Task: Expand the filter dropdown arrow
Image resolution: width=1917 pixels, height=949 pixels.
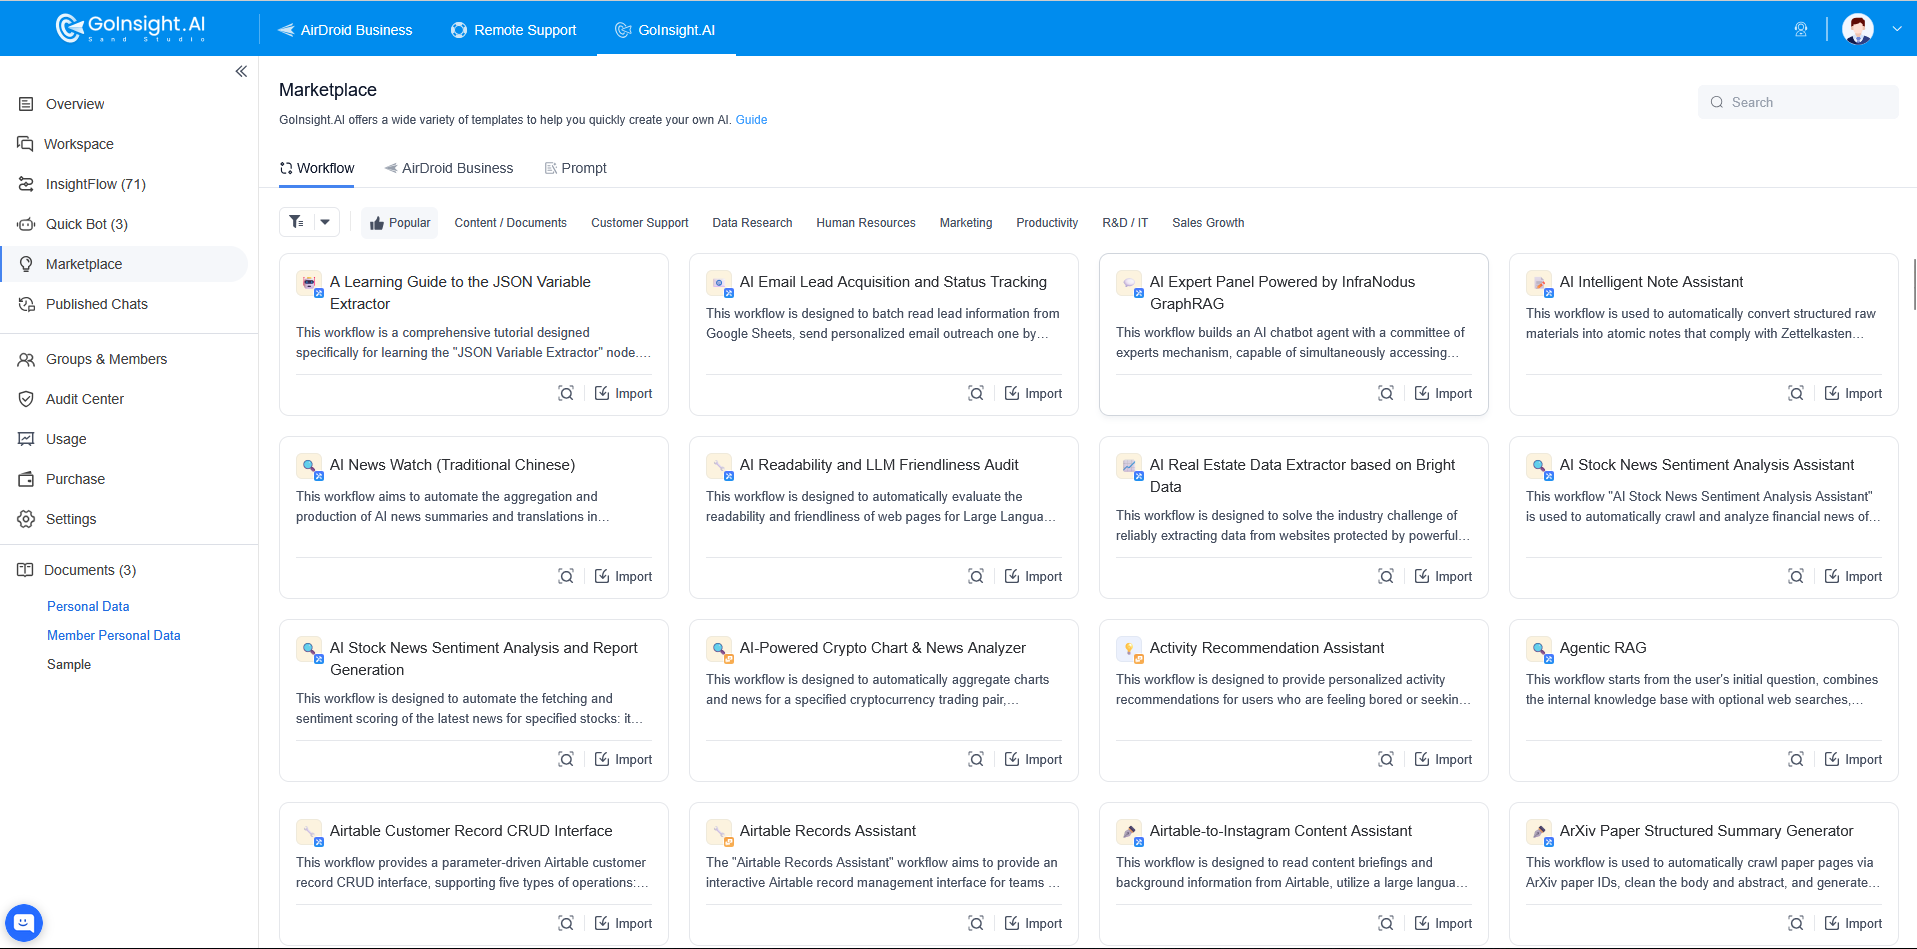Action: (326, 222)
